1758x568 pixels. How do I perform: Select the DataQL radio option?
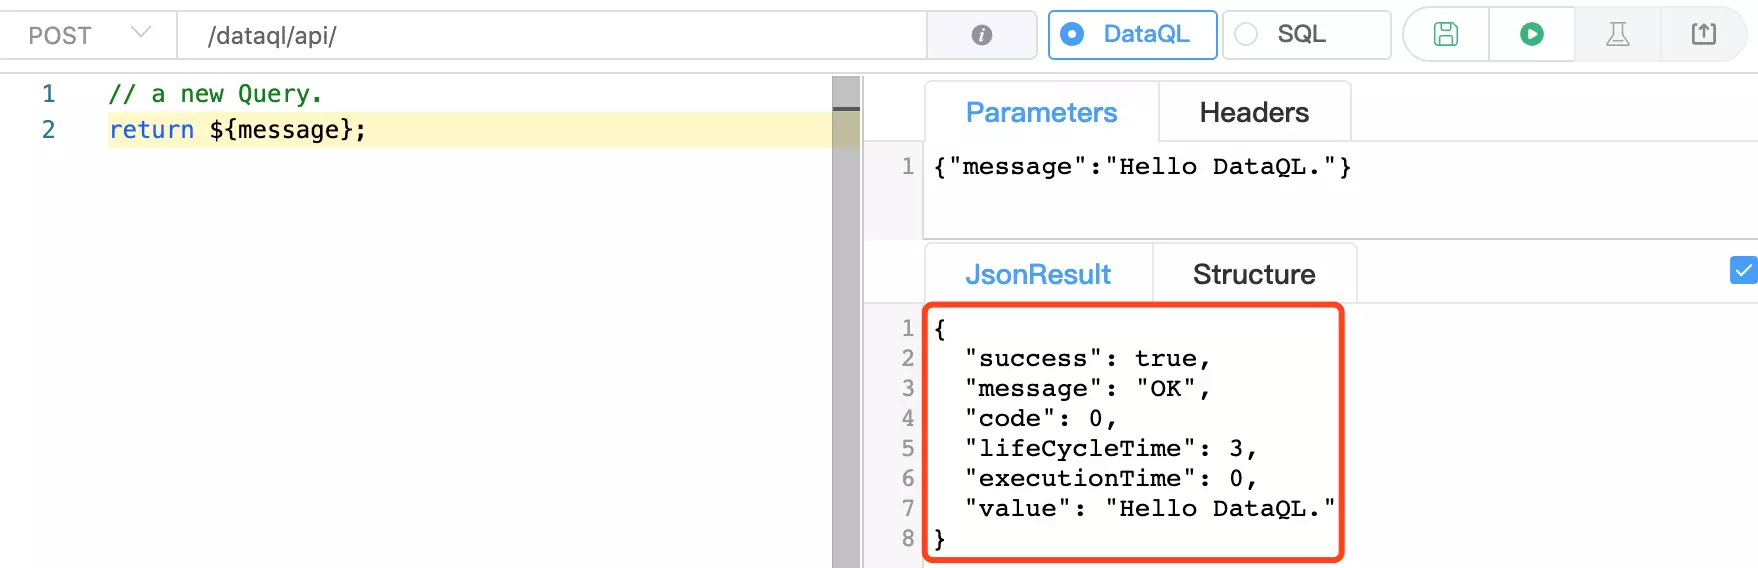pyautogui.click(x=1132, y=35)
